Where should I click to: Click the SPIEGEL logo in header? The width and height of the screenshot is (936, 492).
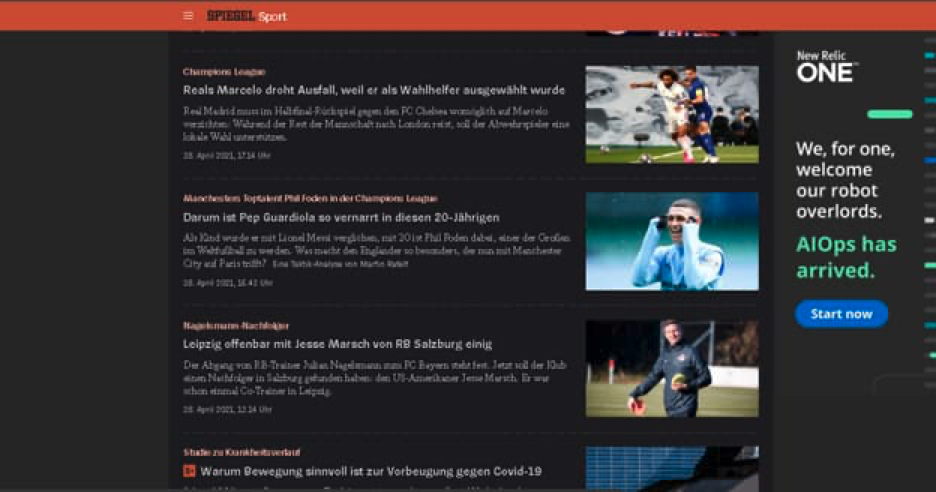coord(230,16)
